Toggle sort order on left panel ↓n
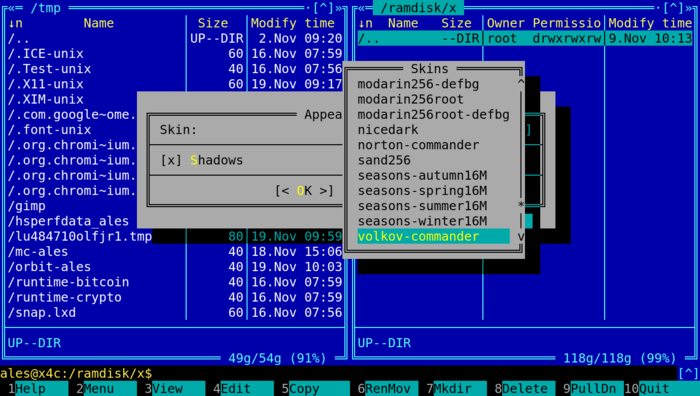This screenshot has height=396, width=700. 15,23
